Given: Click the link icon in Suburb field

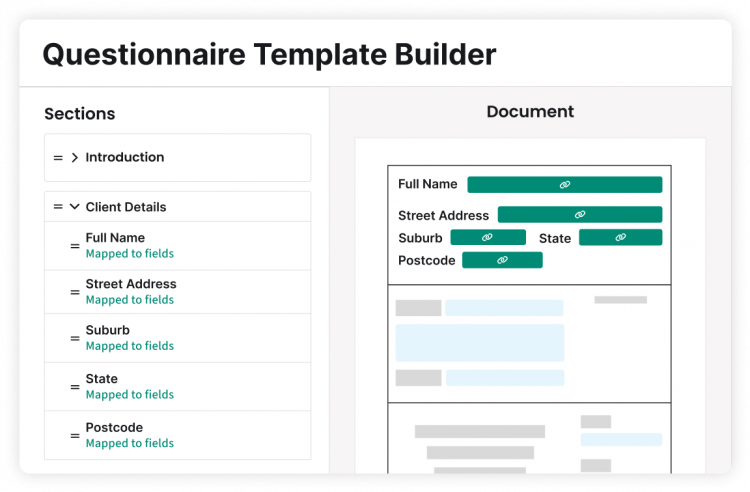Looking at the screenshot, I should click(x=487, y=237).
